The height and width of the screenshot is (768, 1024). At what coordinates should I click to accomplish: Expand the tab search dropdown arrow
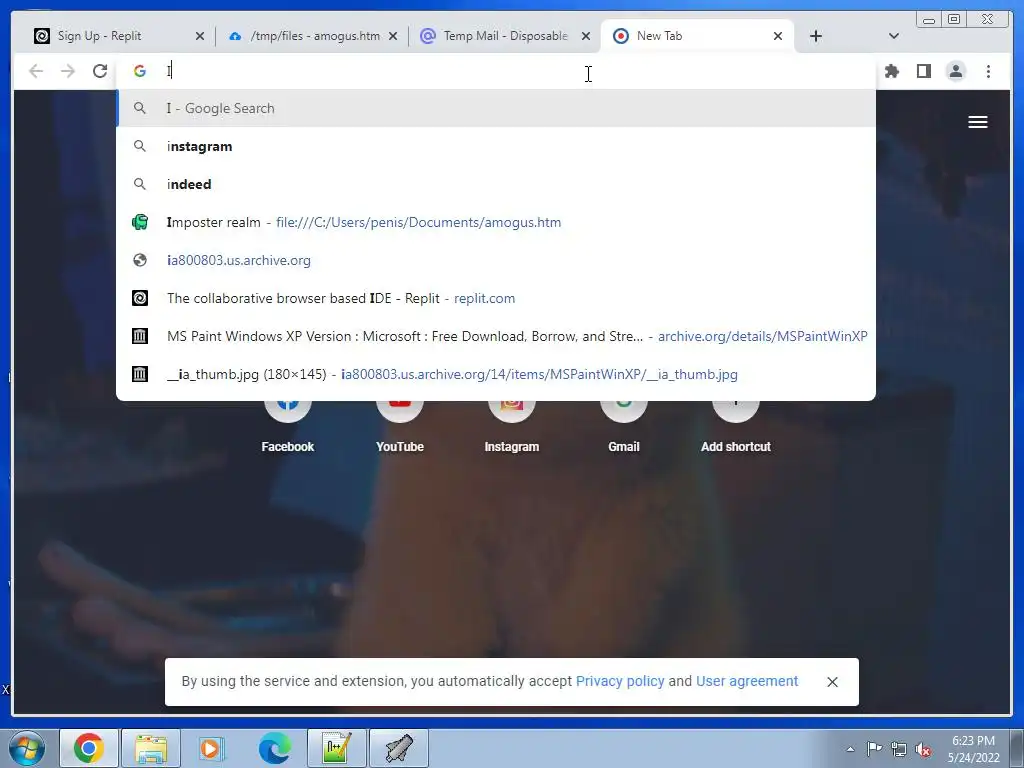coord(894,37)
